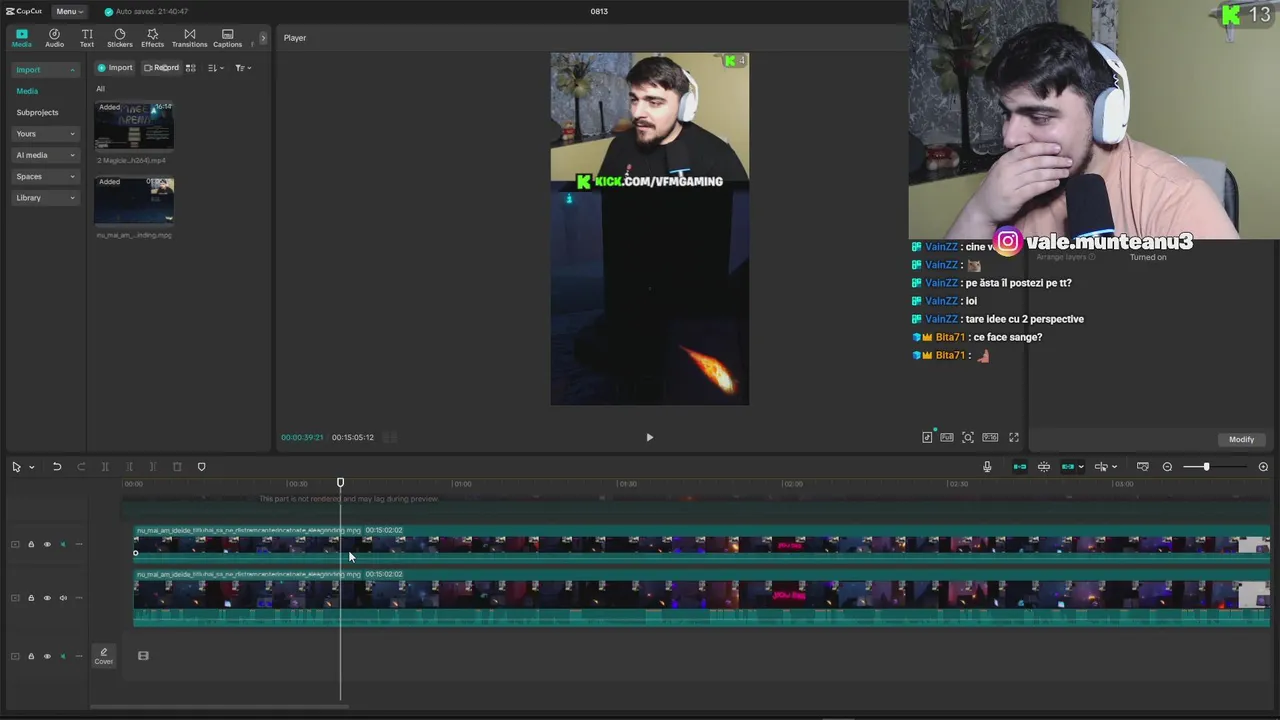The image size is (1280, 720).
Task: Open linkage options dropdown arrow
Action: (x=1081, y=467)
